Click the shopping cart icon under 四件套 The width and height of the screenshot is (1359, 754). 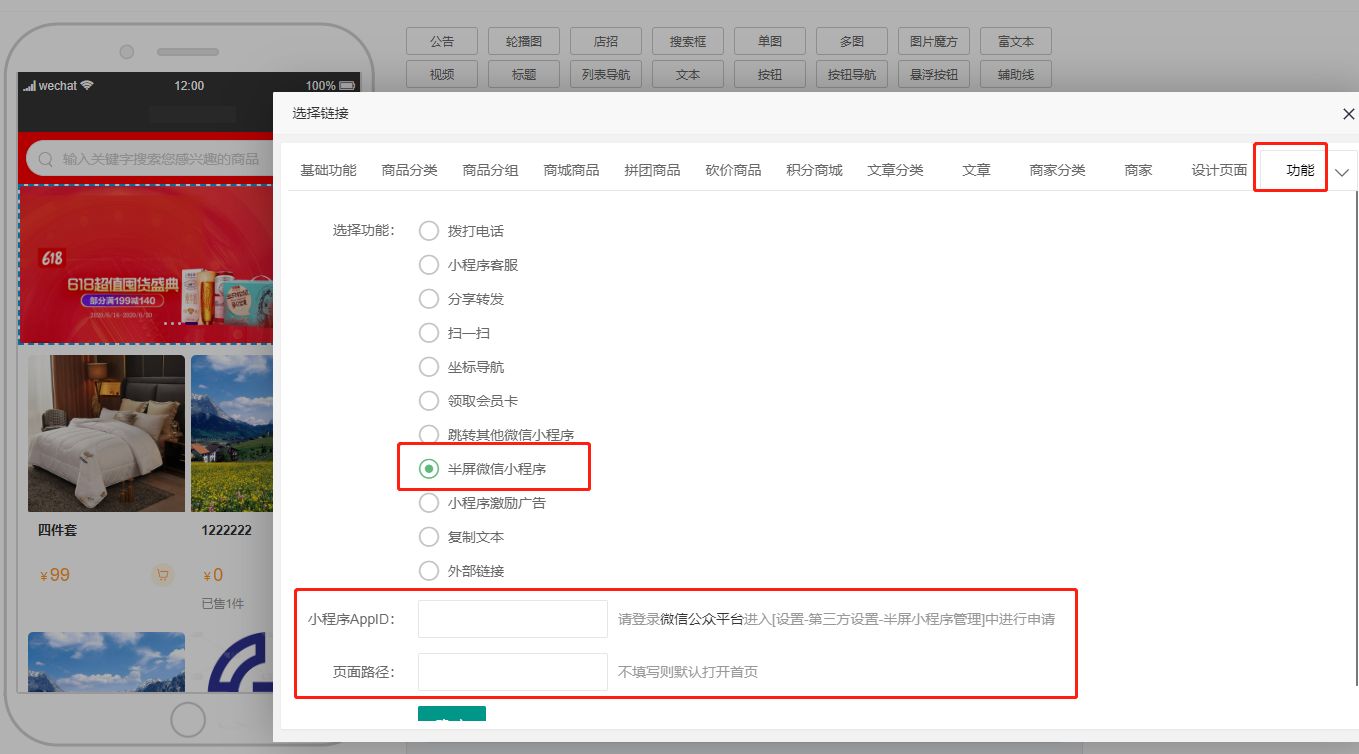click(x=162, y=575)
